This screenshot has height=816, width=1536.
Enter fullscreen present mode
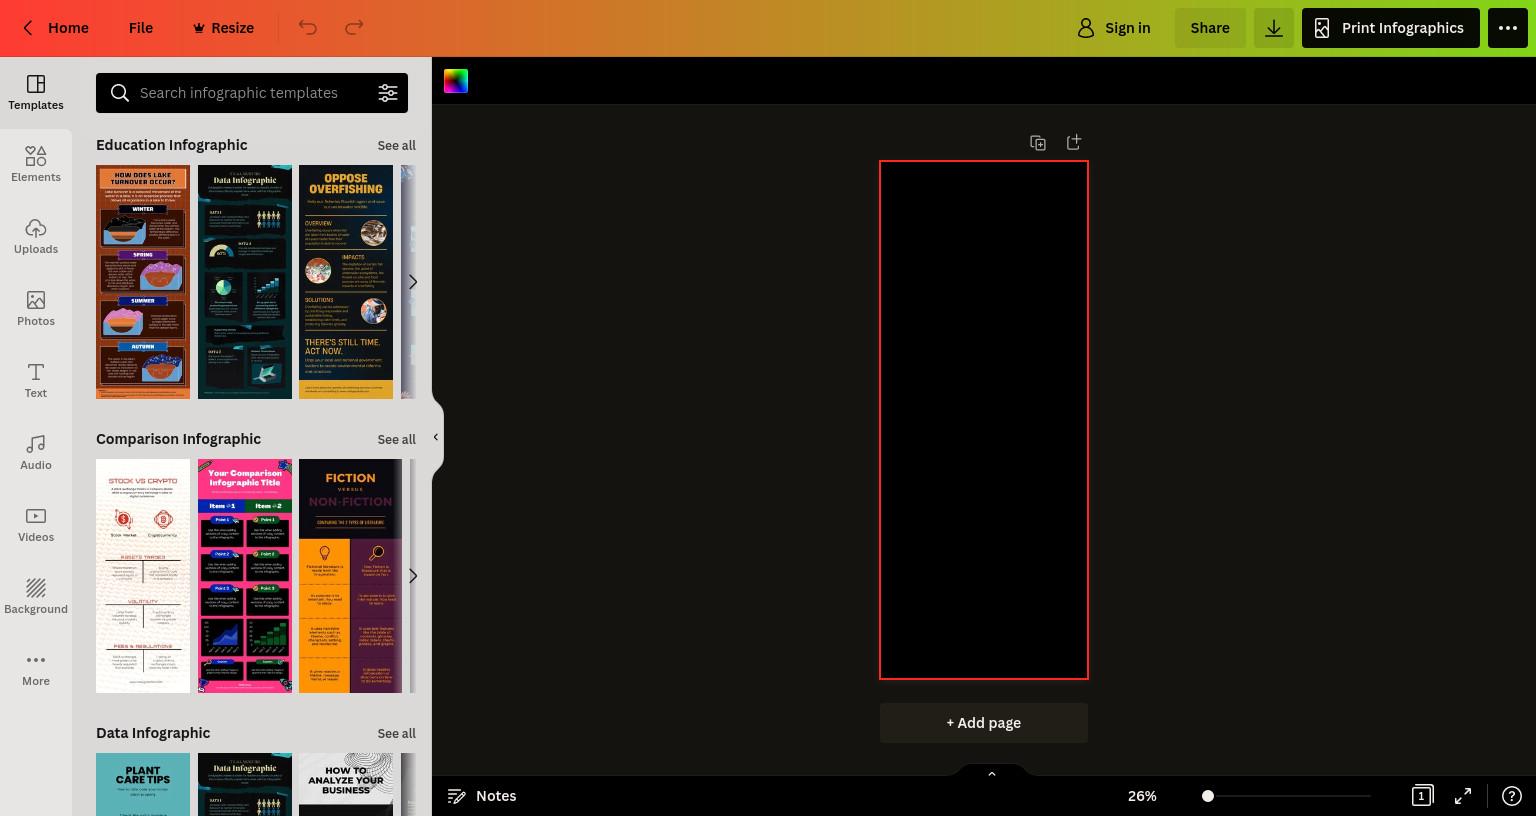pos(1463,796)
